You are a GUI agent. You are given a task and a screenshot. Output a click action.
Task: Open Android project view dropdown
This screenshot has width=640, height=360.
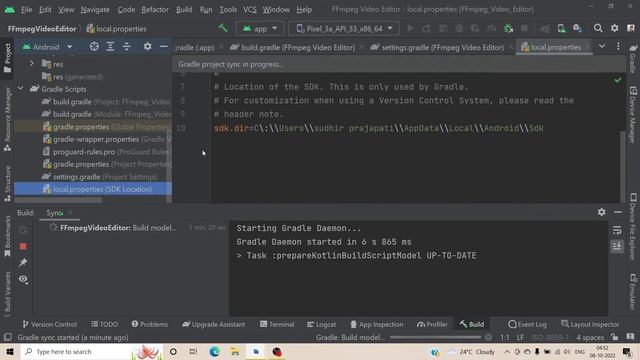[47, 47]
